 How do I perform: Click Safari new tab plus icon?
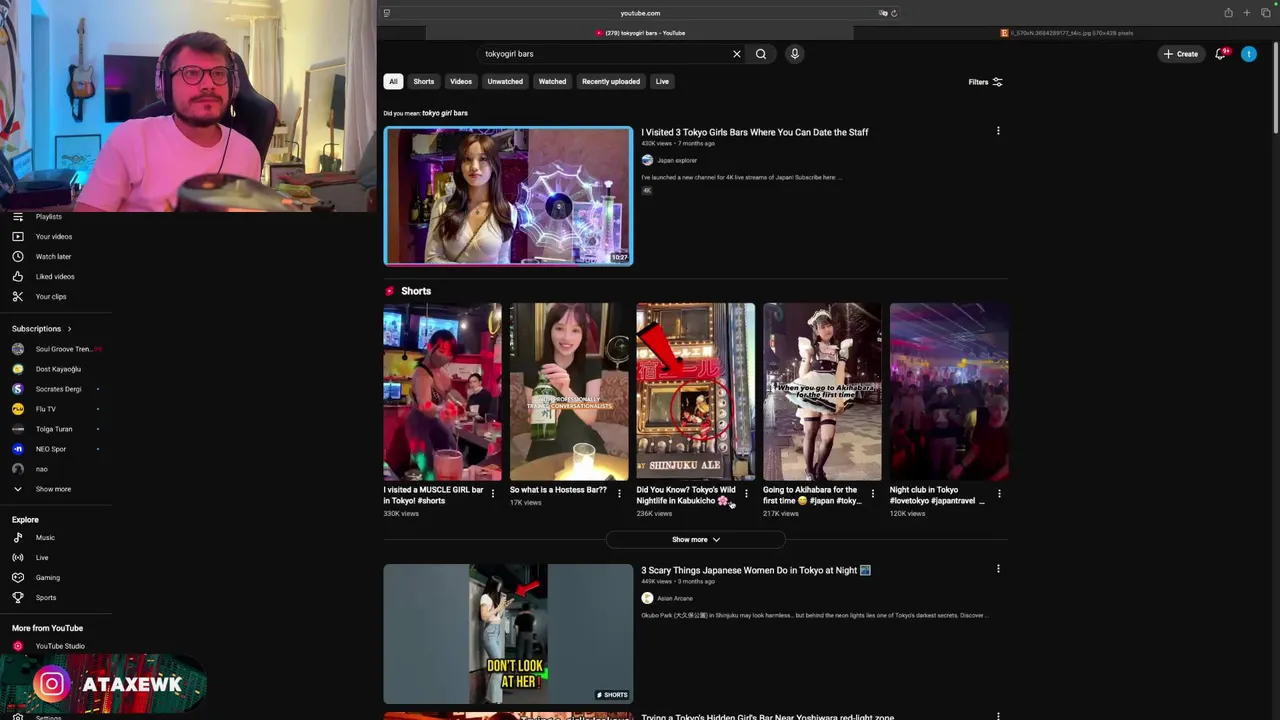click(x=1246, y=13)
